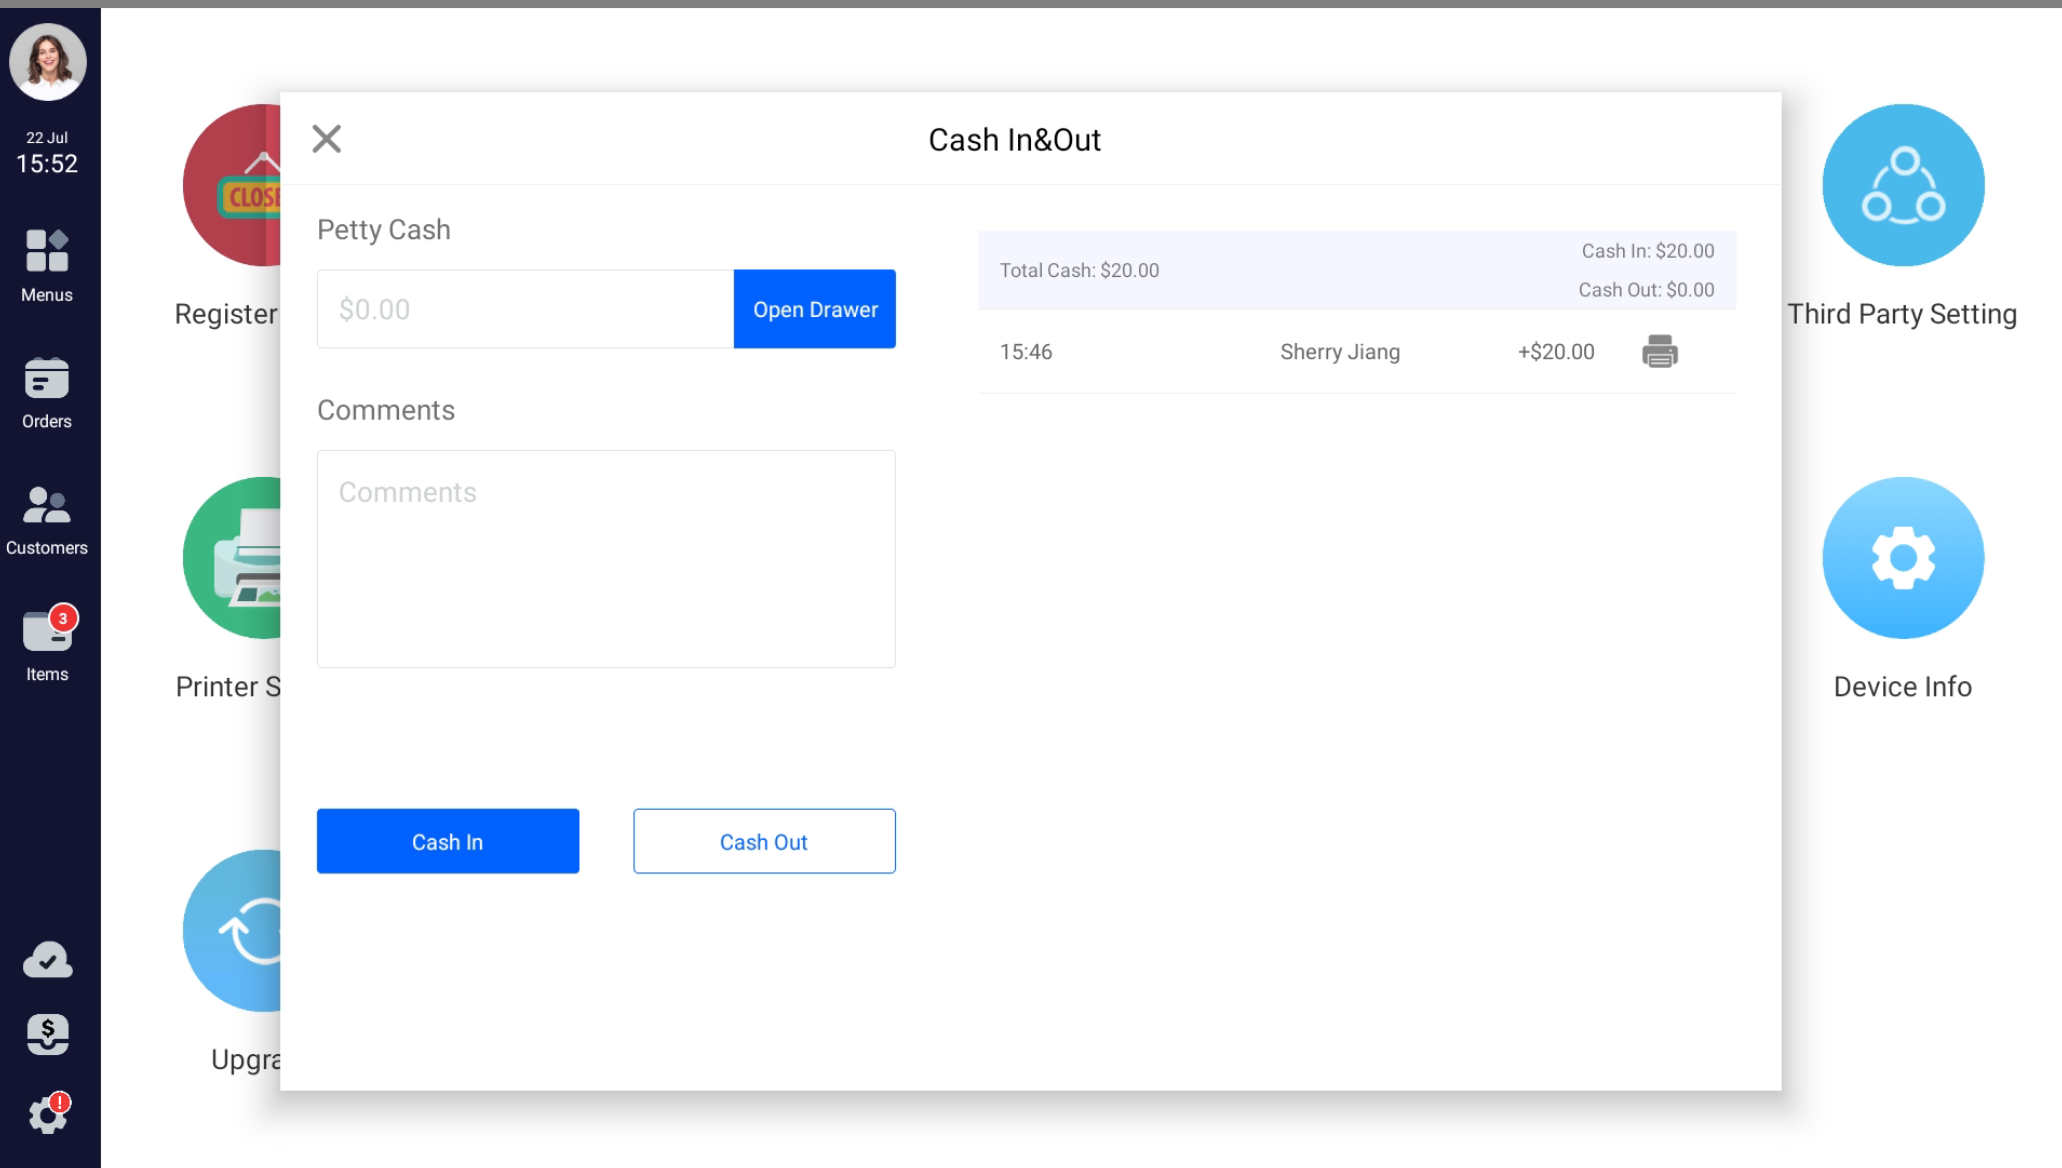This screenshot has height=1168, width=2062.
Task: Open Third Party Setting
Action: click(x=1902, y=186)
